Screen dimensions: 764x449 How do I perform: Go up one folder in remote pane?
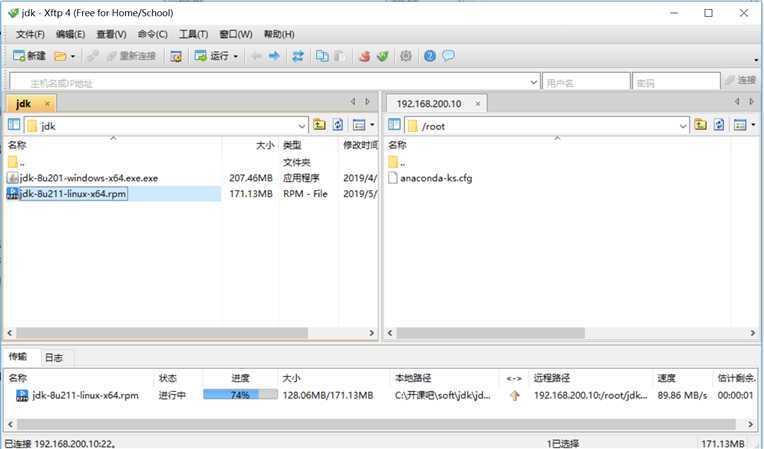click(x=701, y=125)
